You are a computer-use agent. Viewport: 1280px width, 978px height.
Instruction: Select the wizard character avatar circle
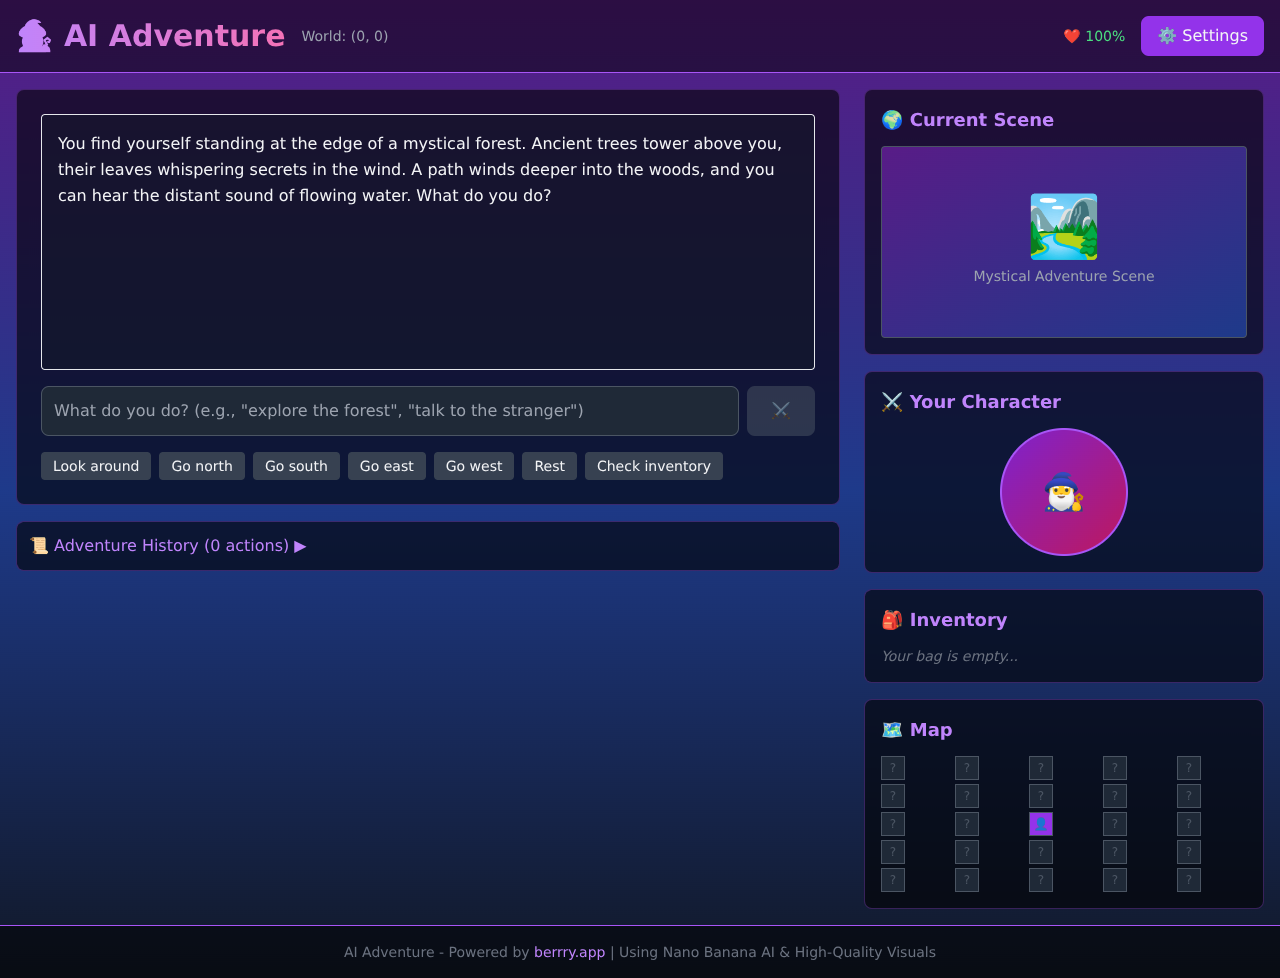click(1063, 492)
